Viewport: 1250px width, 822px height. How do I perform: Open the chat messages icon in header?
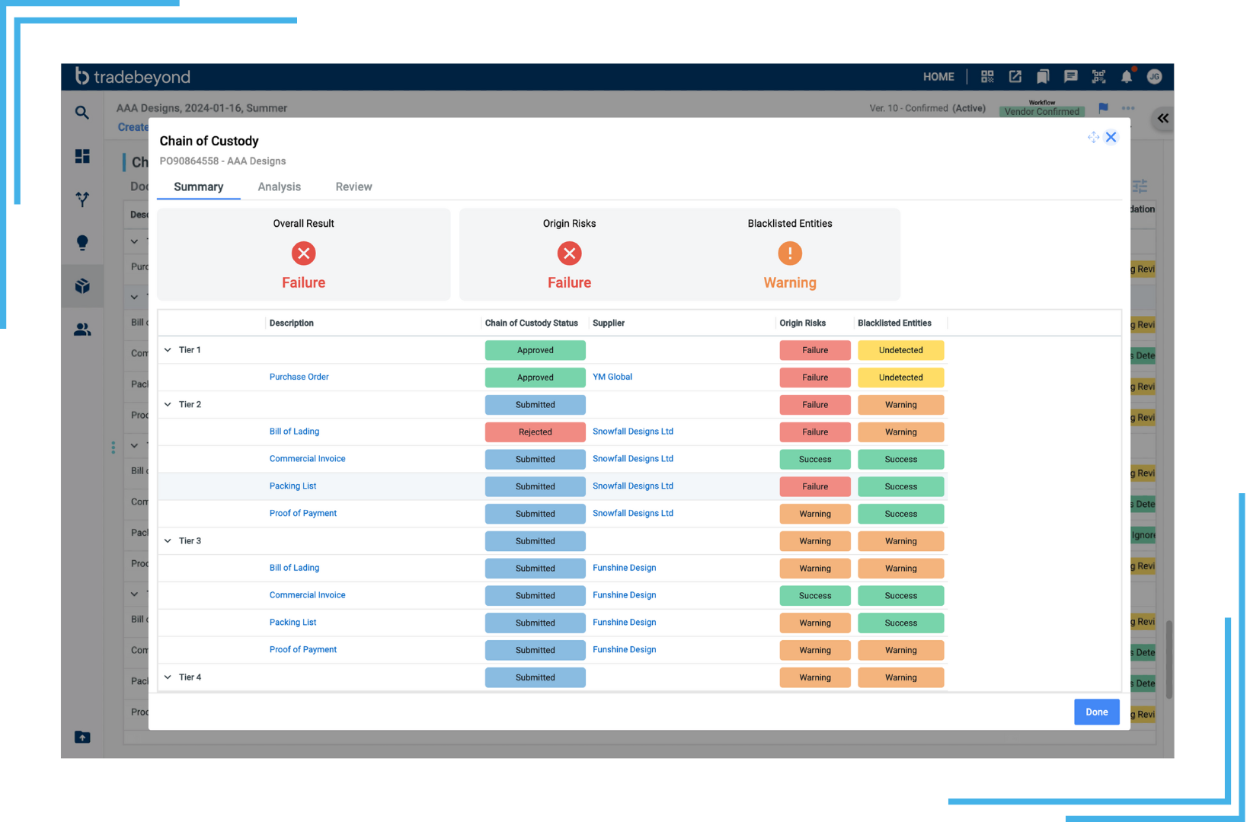1070,77
